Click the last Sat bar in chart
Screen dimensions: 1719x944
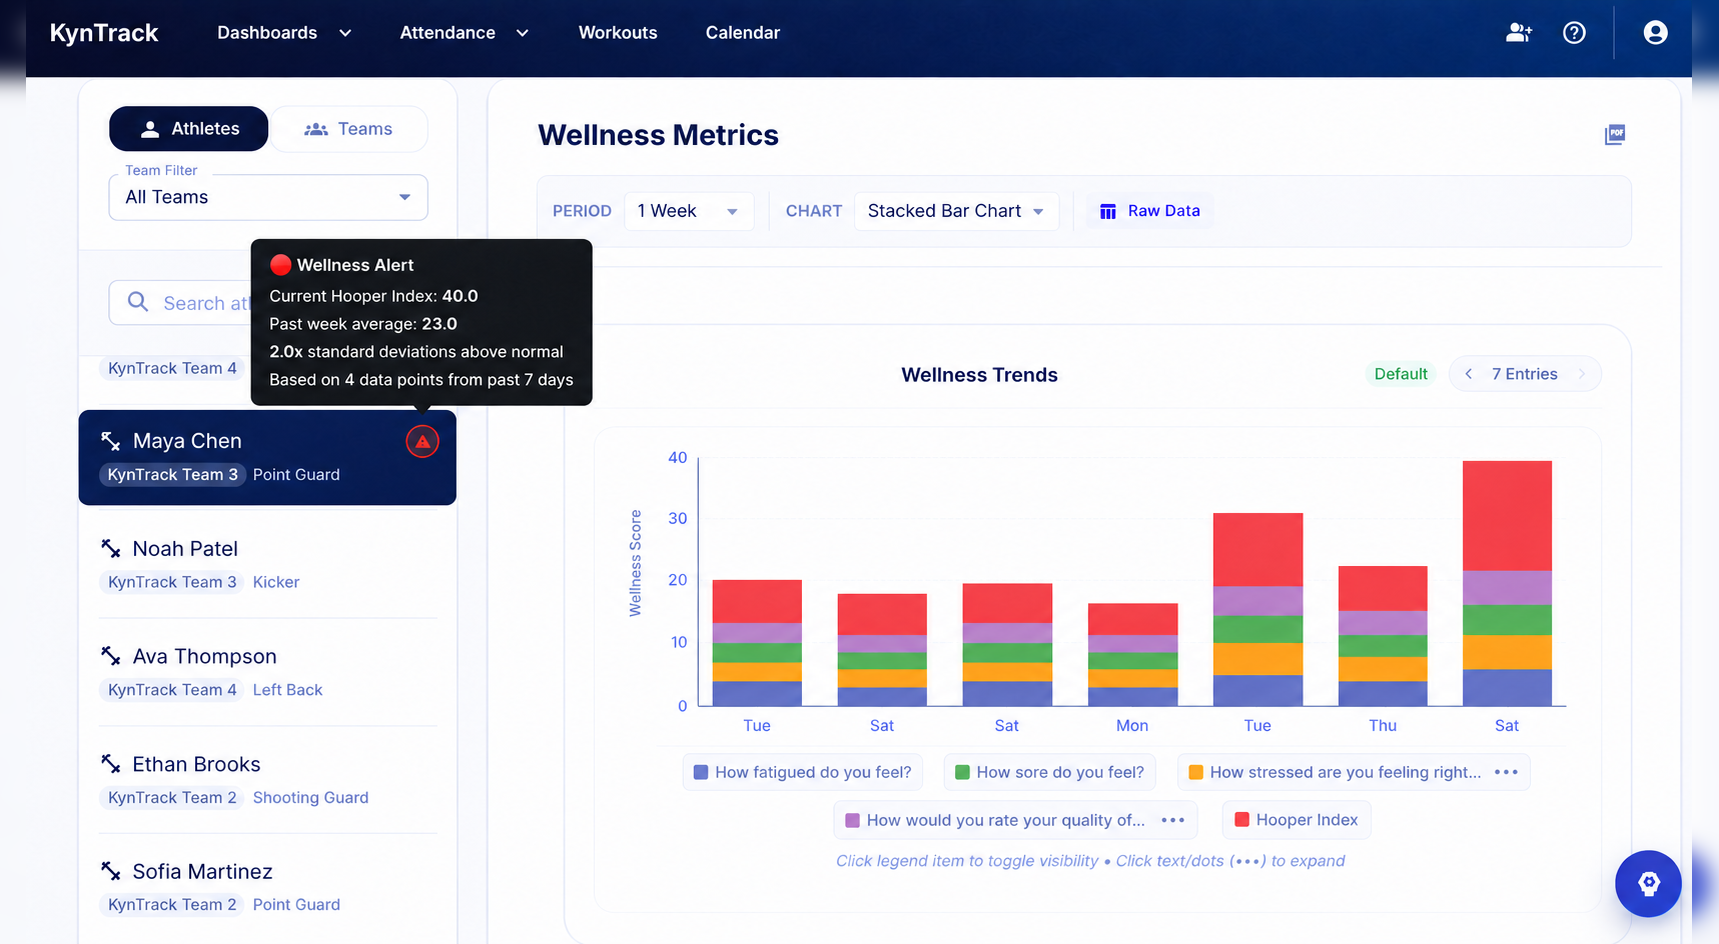[x=1507, y=583]
